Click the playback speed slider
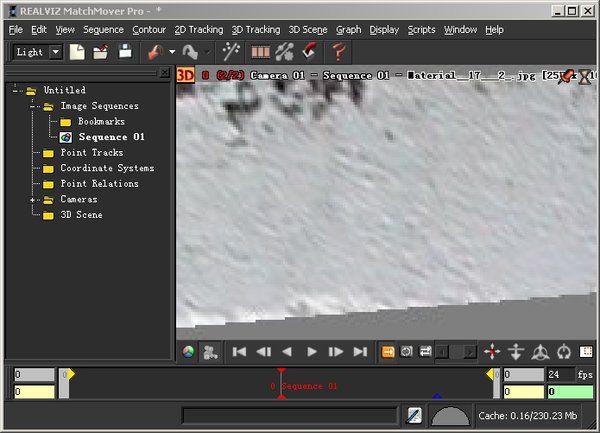 pos(456,352)
